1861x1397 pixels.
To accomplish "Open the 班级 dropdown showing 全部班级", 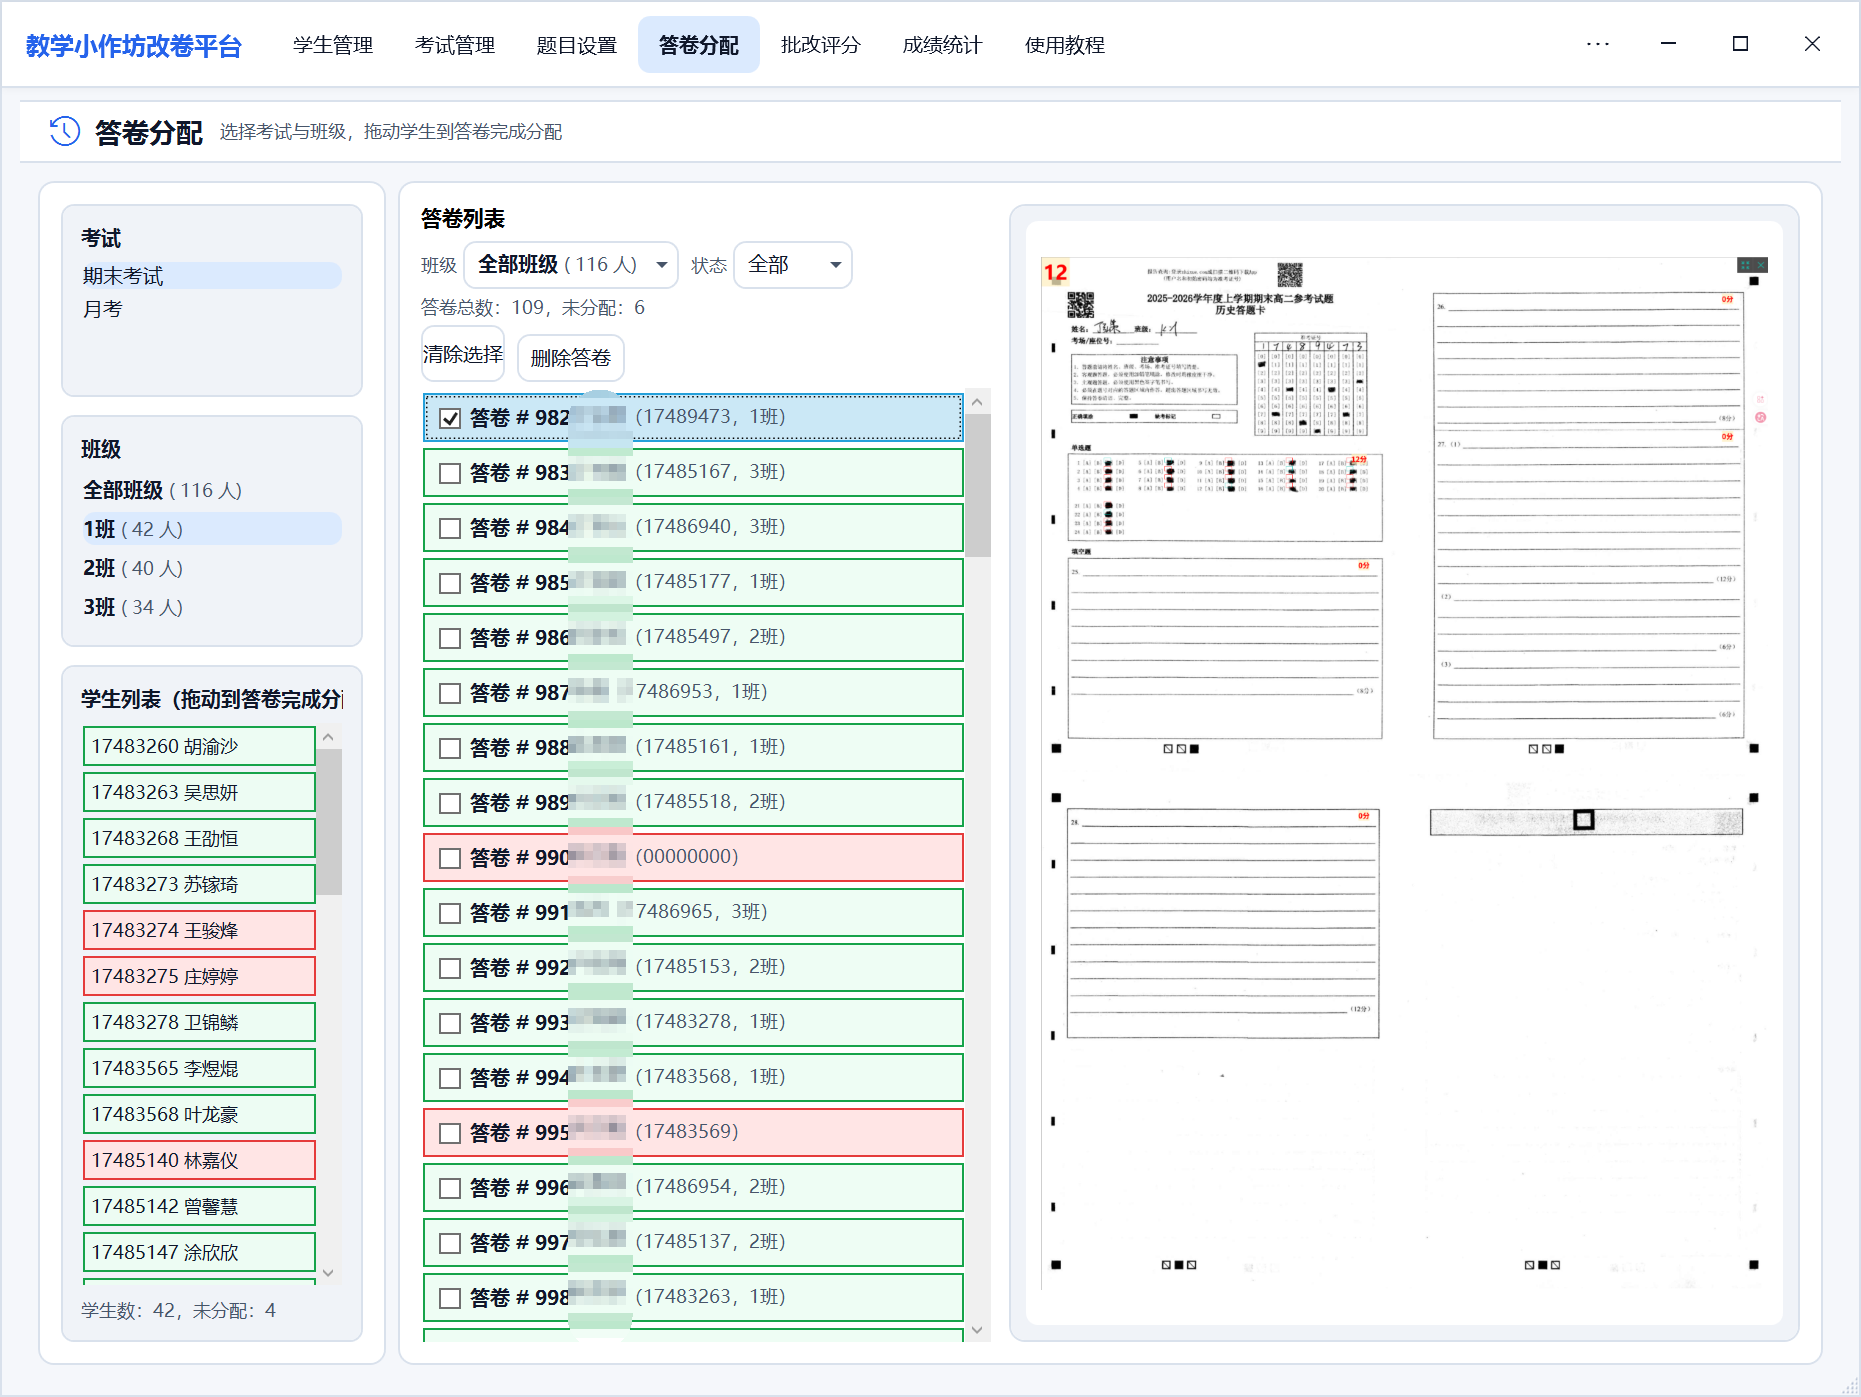I will 570,265.
